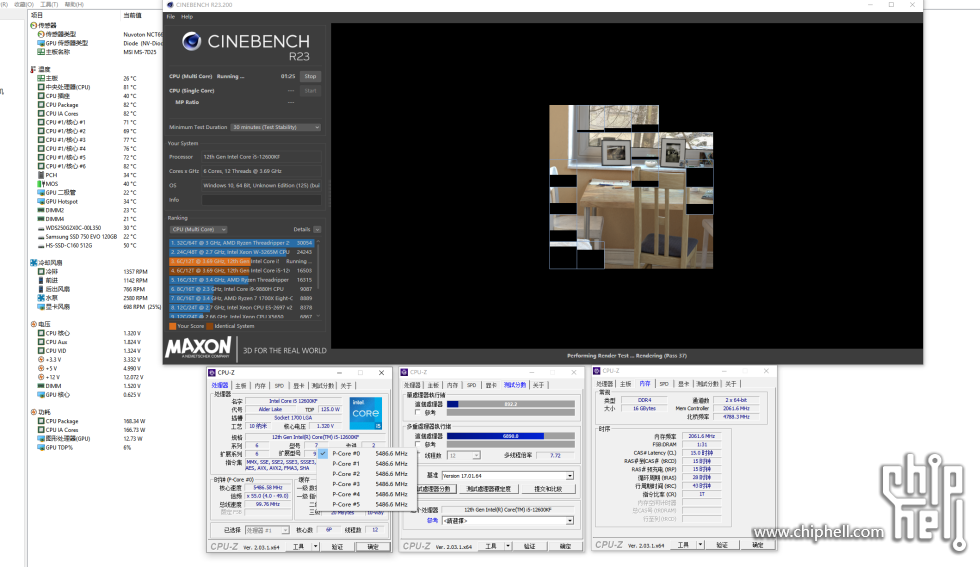Click the MOS temperature icon

click(41, 184)
